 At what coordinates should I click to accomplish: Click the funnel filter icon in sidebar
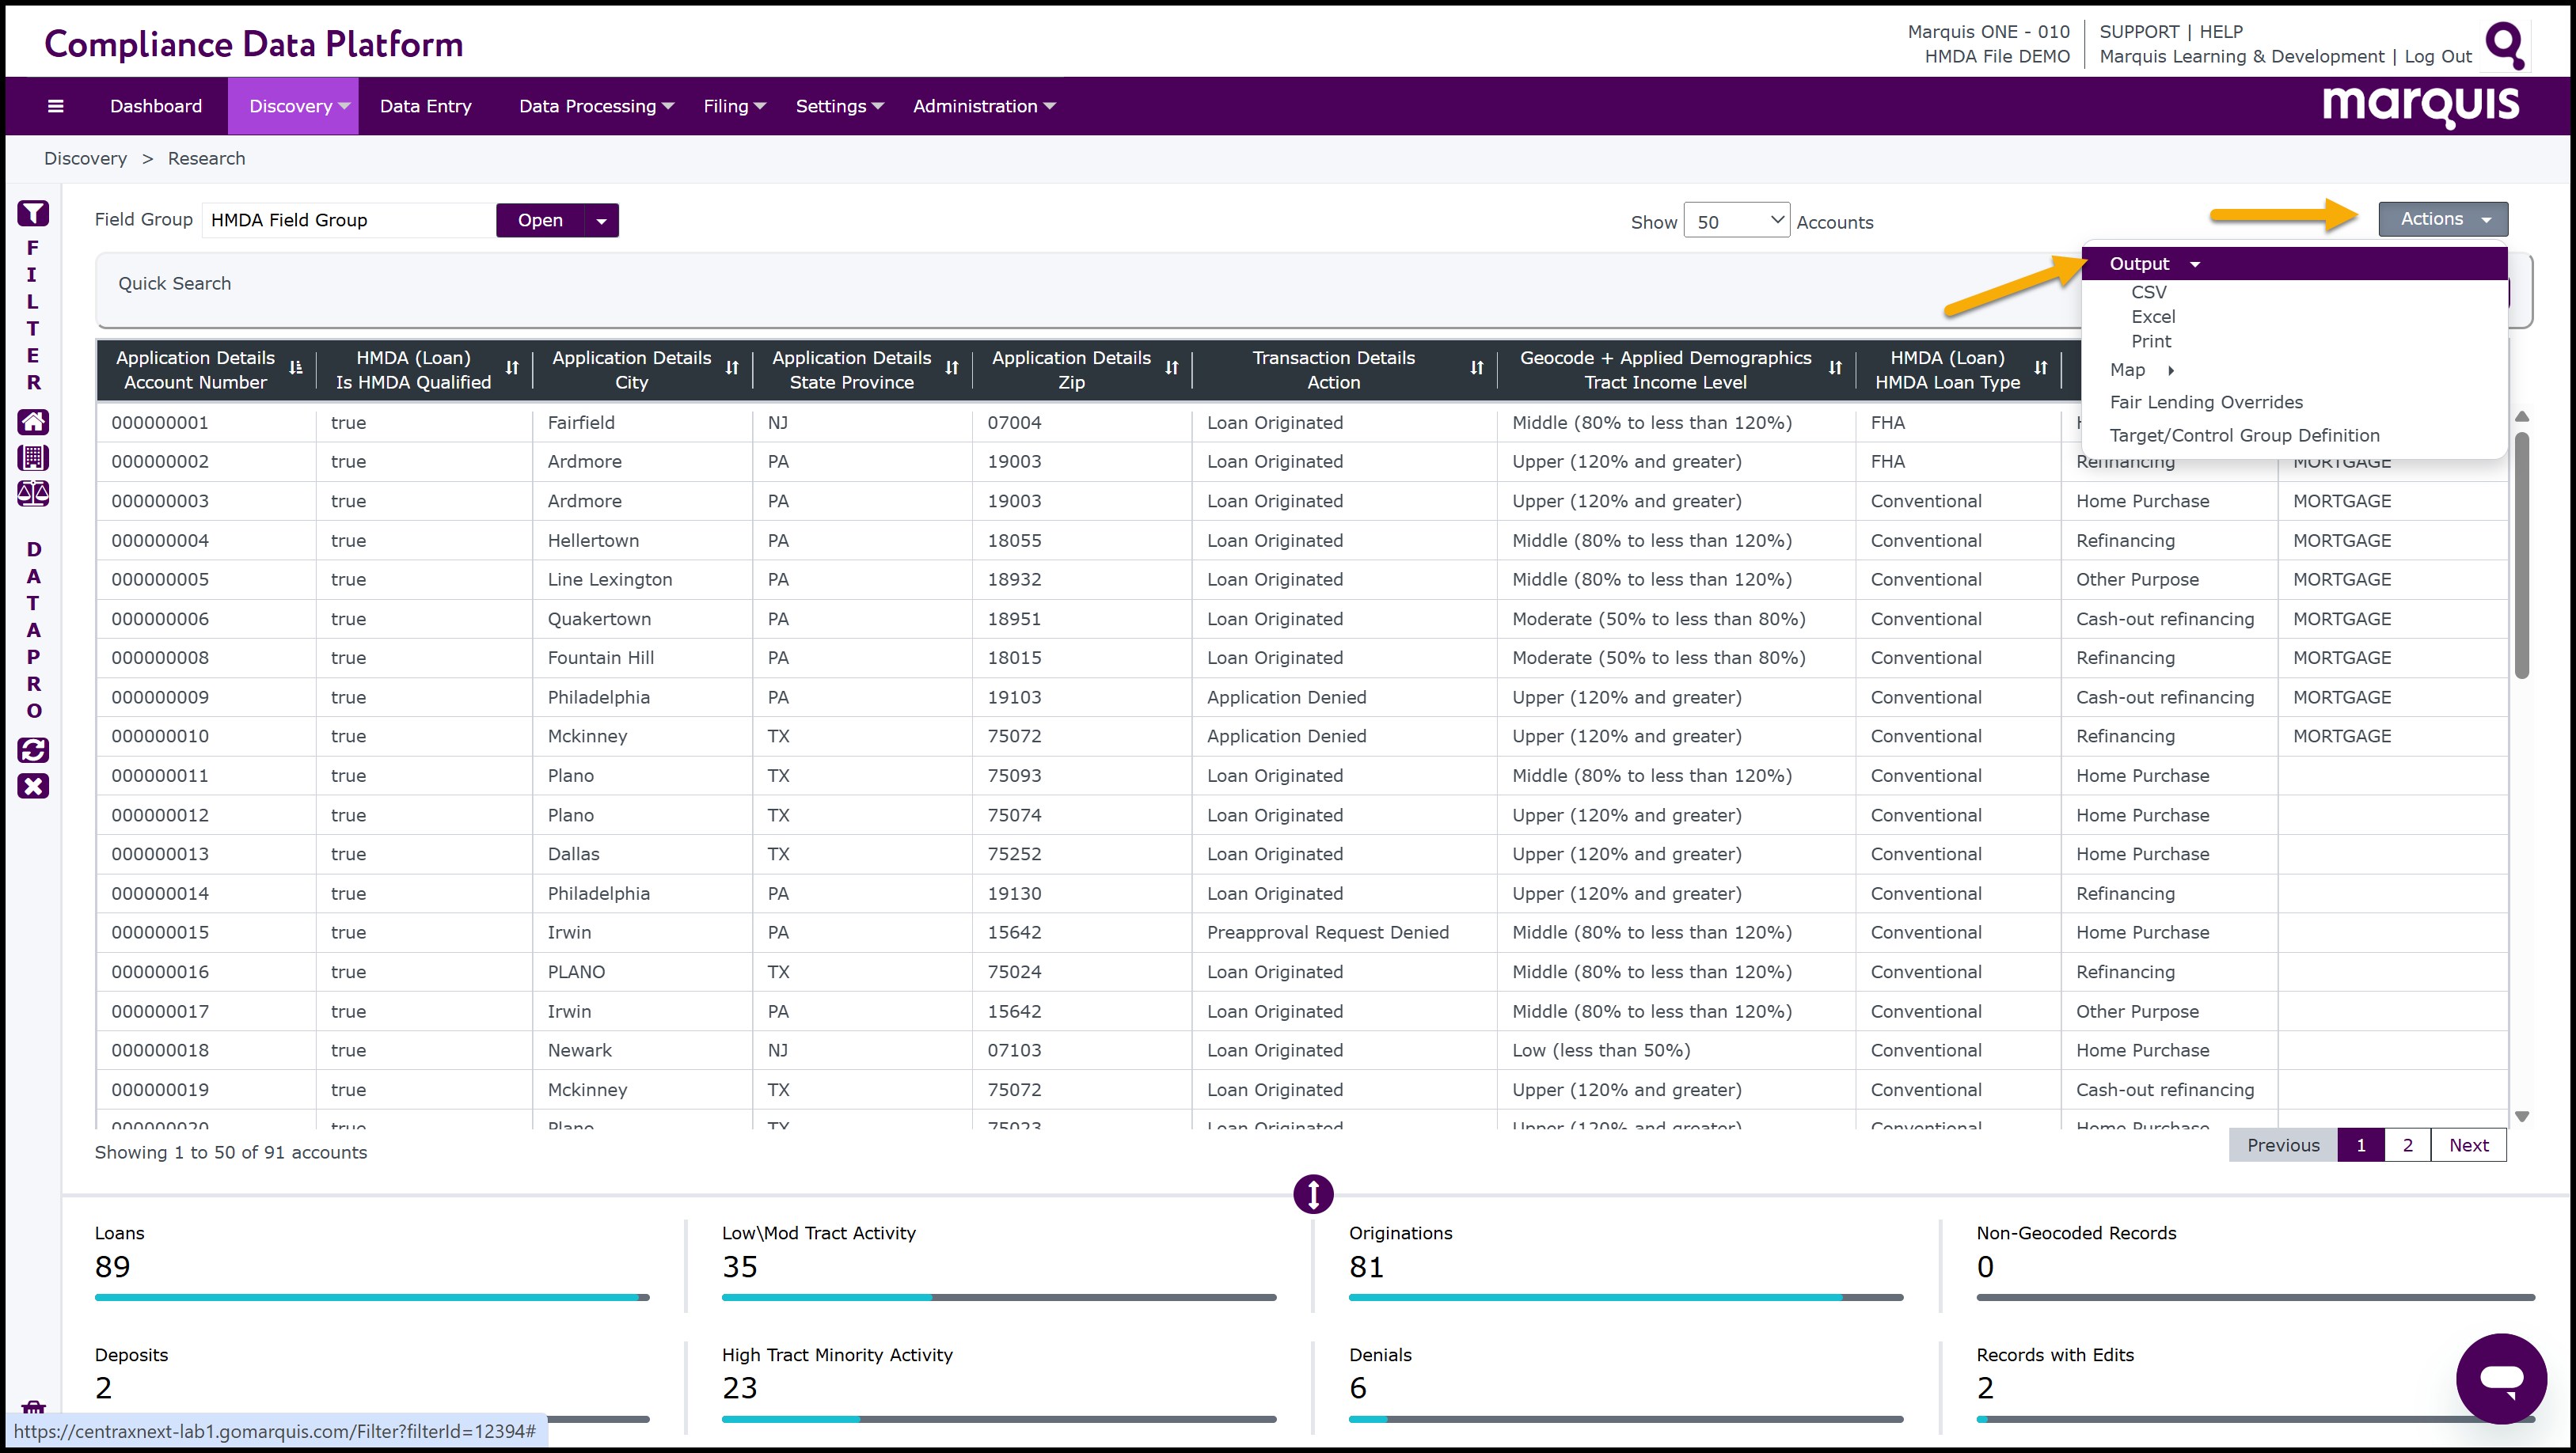tap(33, 213)
